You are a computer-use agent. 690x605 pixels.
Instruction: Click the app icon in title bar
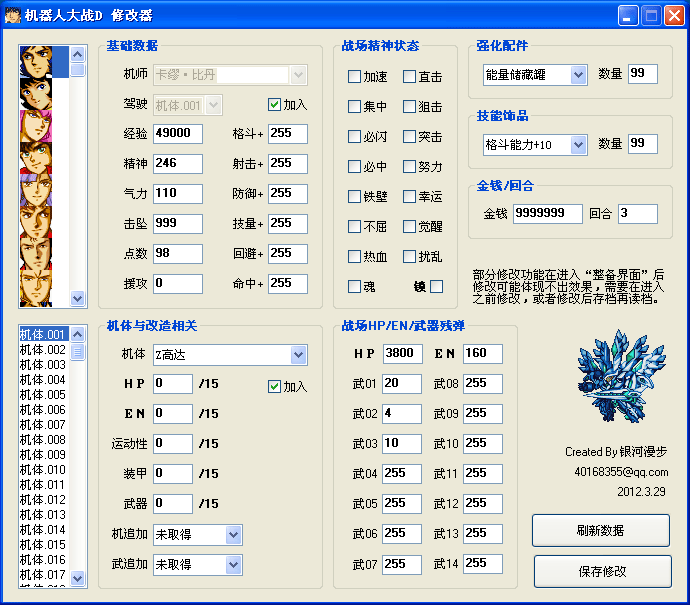pyautogui.click(x=13, y=15)
